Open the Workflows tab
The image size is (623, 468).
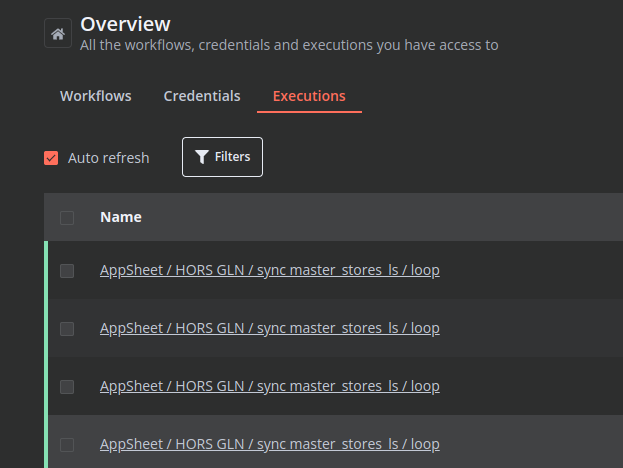pyautogui.click(x=95, y=96)
